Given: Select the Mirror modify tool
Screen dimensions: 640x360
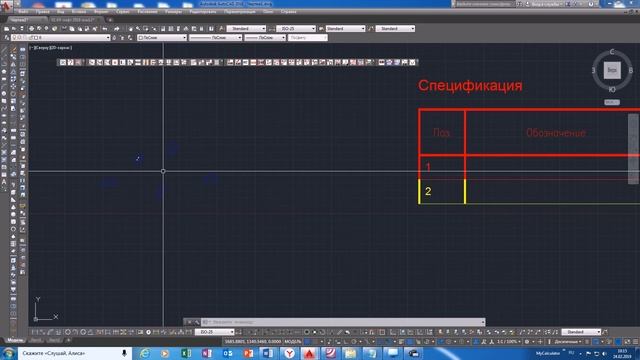Looking at the screenshot, I should 13,64.
